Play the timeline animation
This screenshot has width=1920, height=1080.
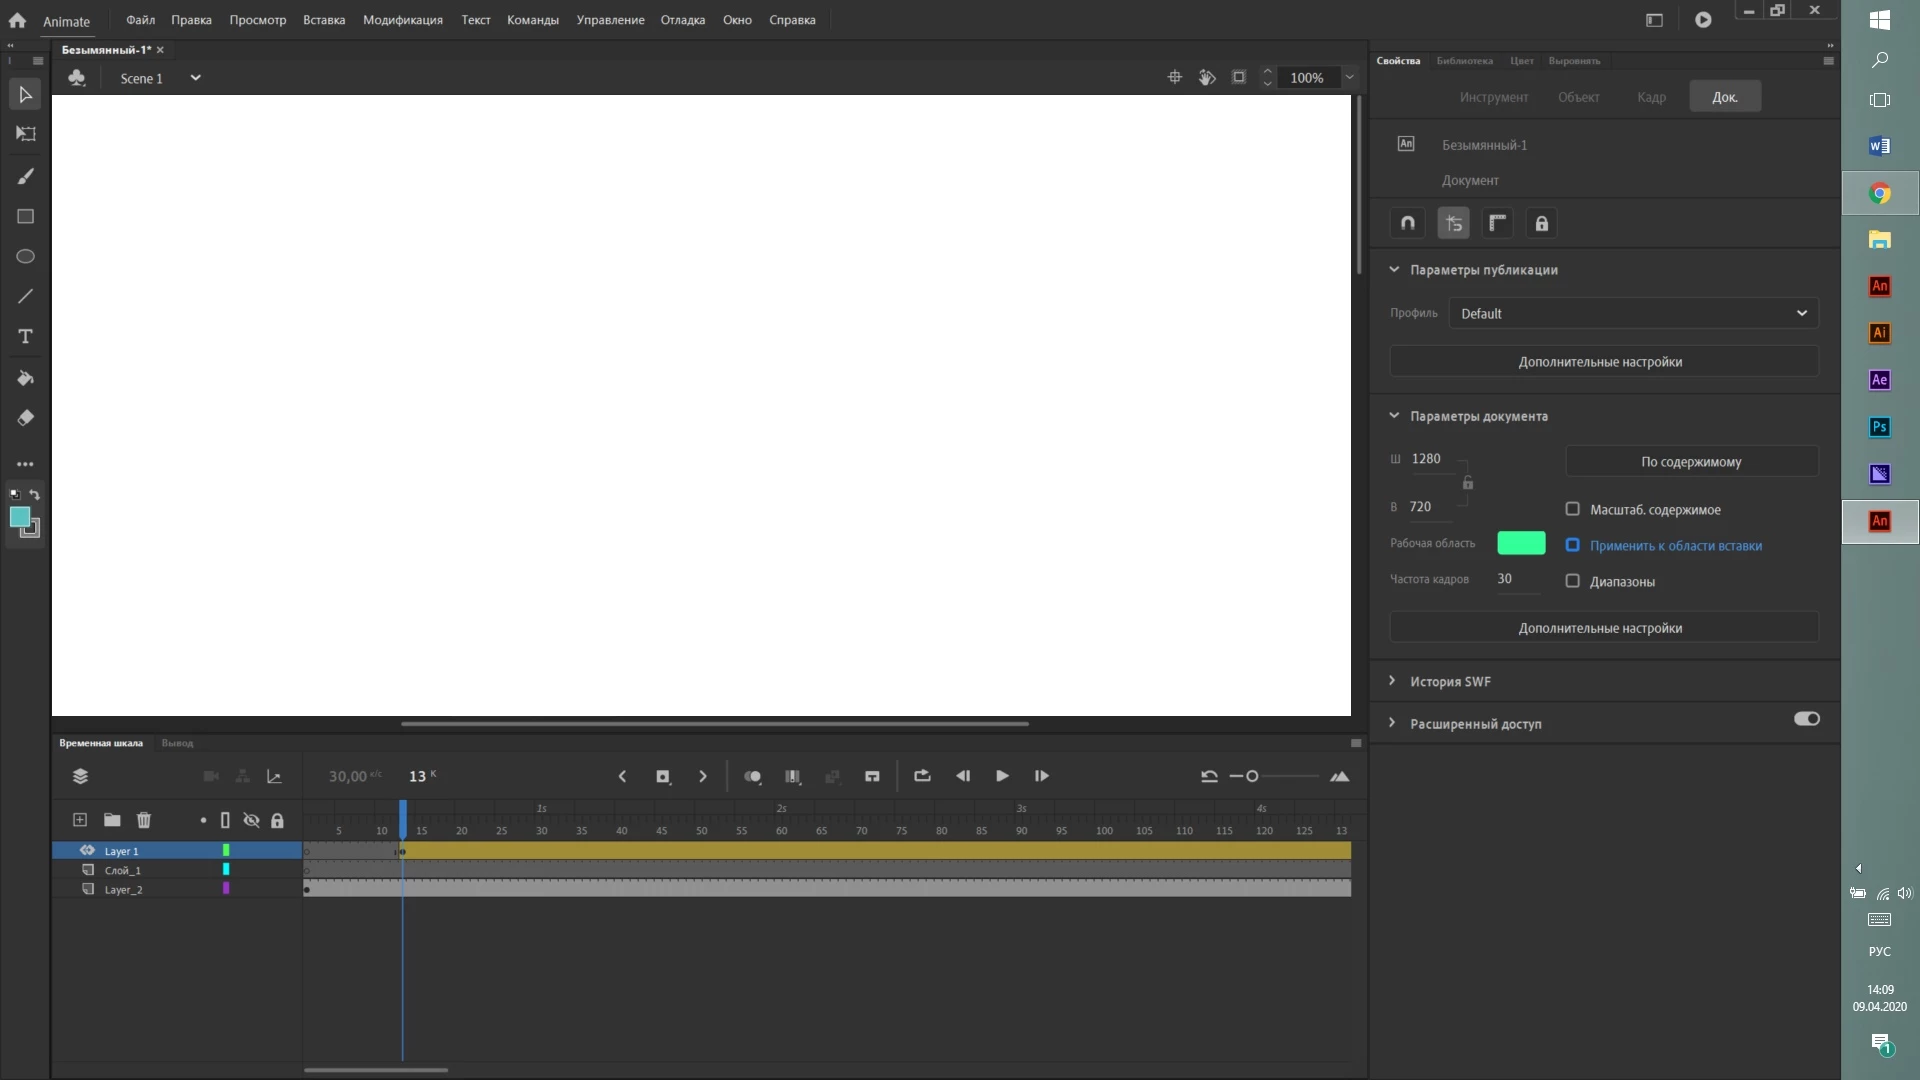1002,776
